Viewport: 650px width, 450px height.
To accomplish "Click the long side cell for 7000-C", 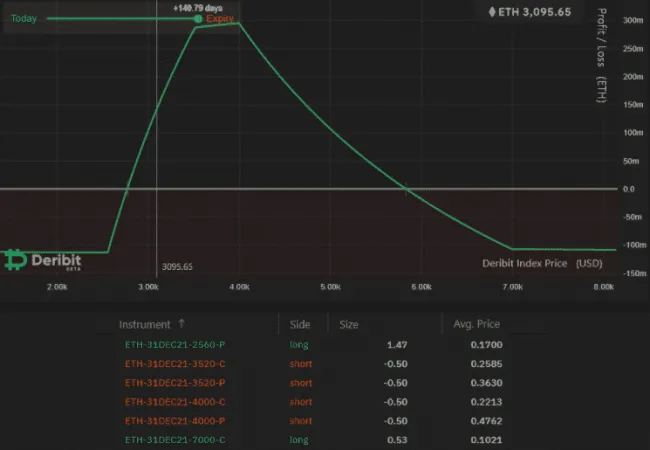I will (299, 440).
